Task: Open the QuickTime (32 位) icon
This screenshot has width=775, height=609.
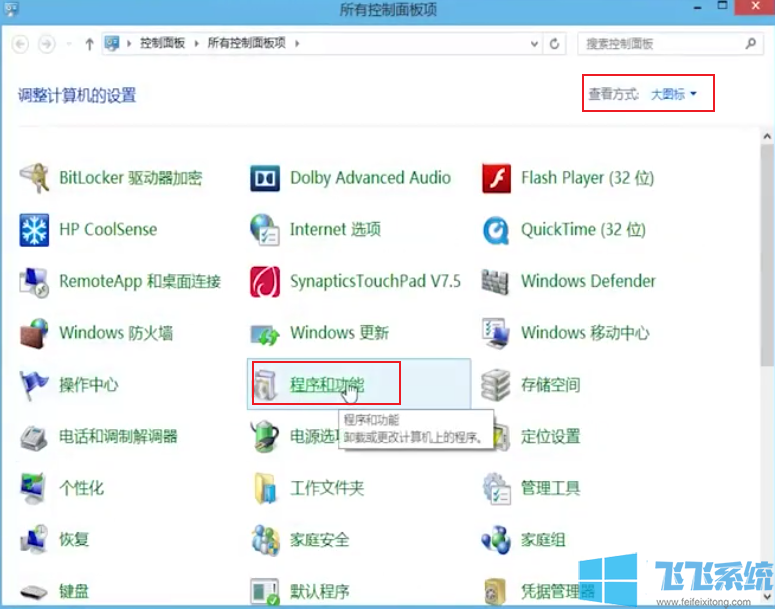Action: [496, 230]
